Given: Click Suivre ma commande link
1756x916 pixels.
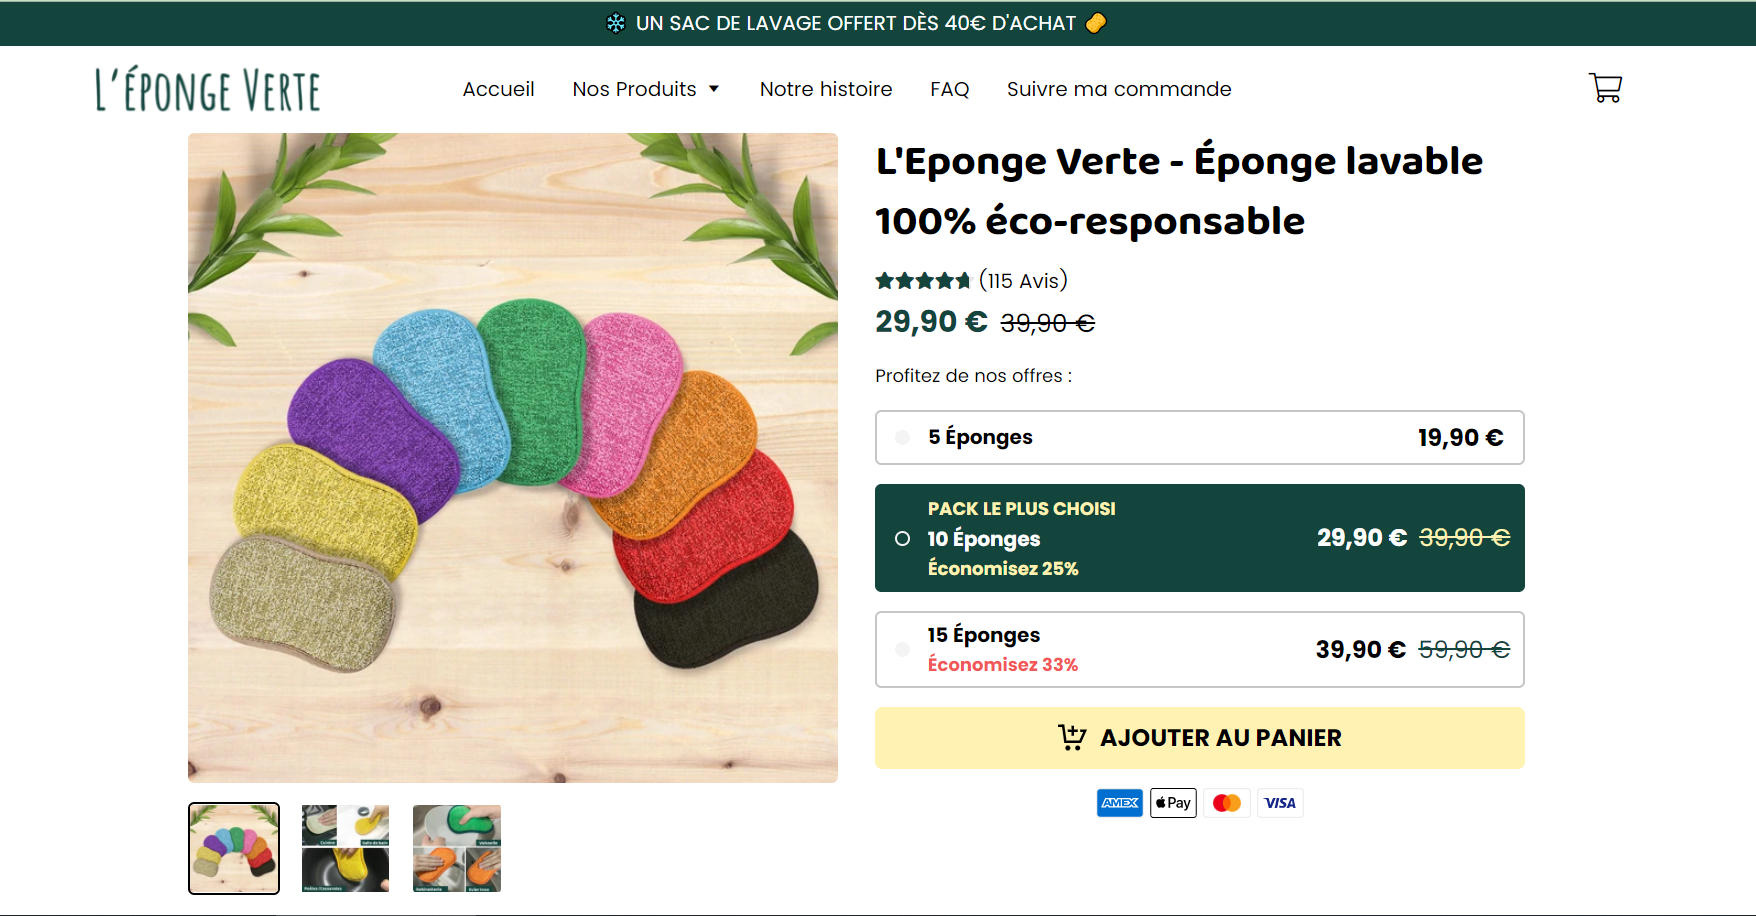Looking at the screenshot, I should (1119, 89).
